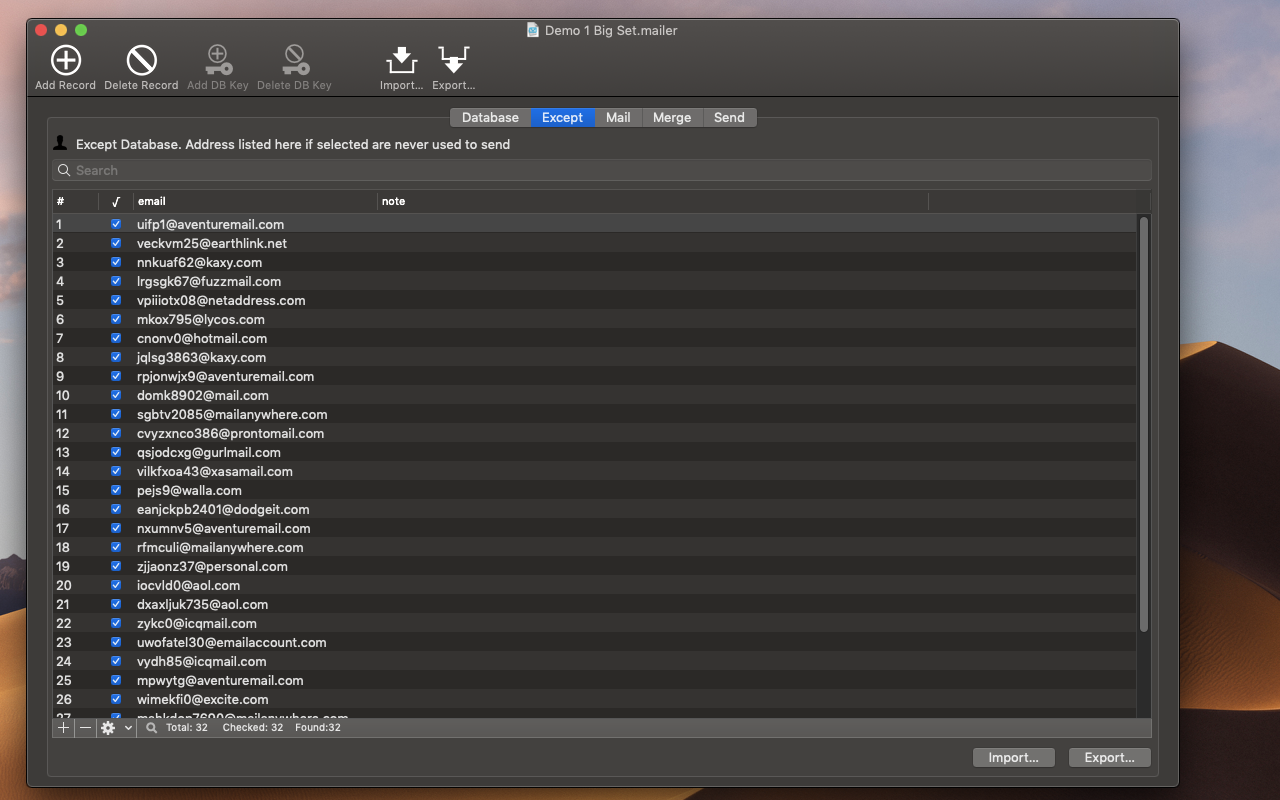Select the zjjaonz37@personal.com email text
The width and height of the screenshot is (1280, 800).
[x=212, y=566]
